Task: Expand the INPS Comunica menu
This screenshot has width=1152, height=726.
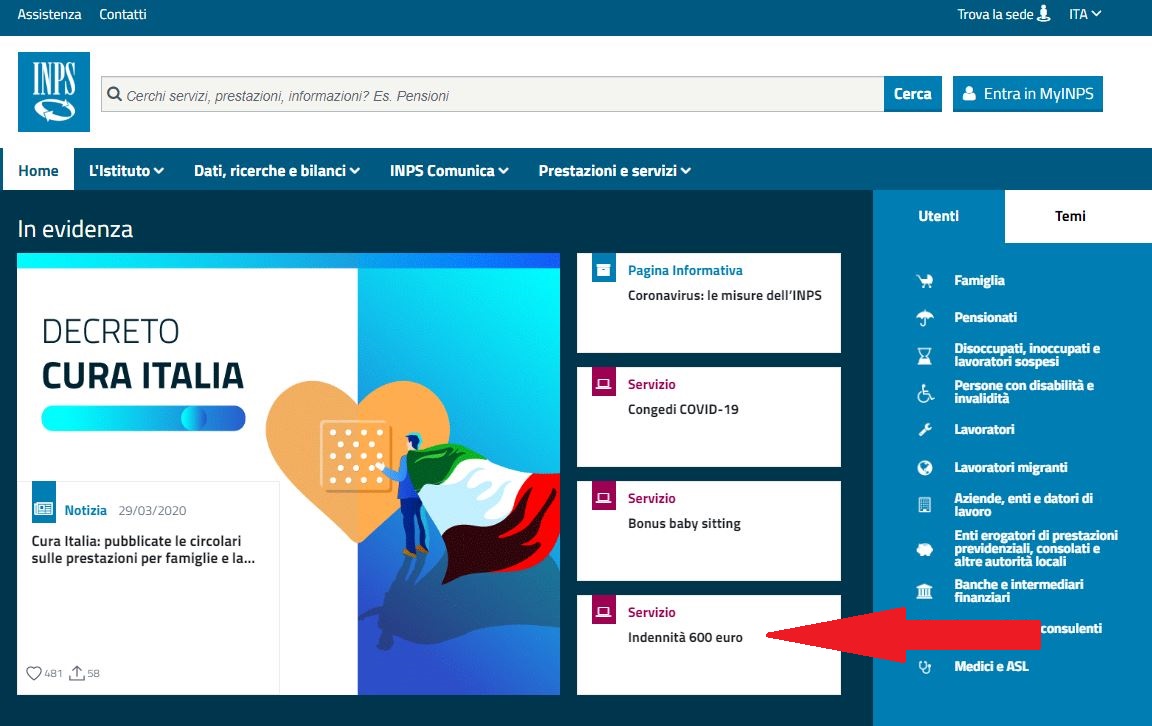Action: 449,170
